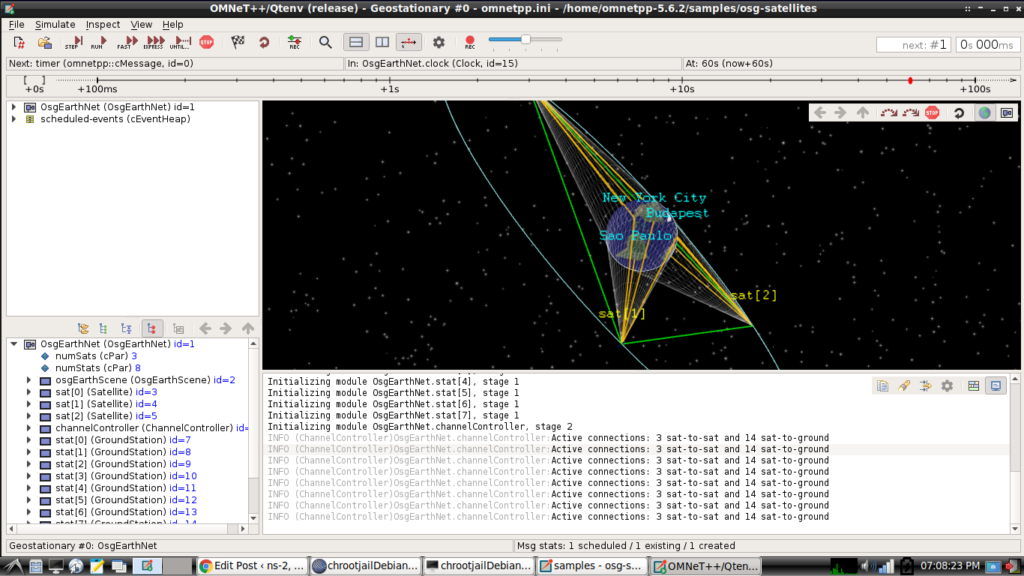Toggle horizontal split layout view
The width and height of the screenshot is (1024, 576).
tap(356, 42)
